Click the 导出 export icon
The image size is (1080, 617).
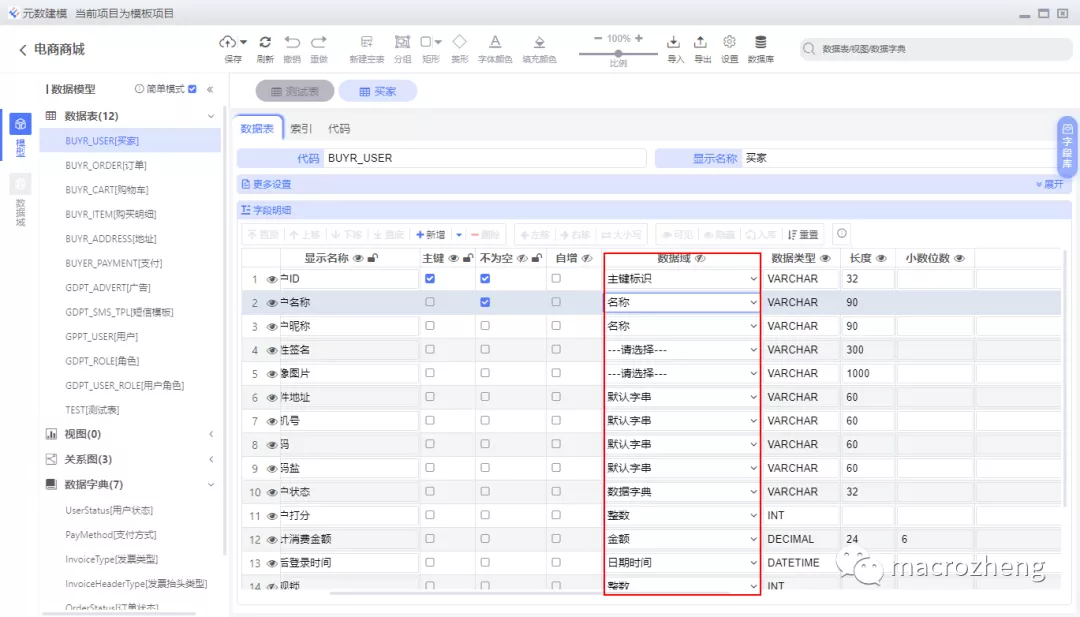coord(701,42)
